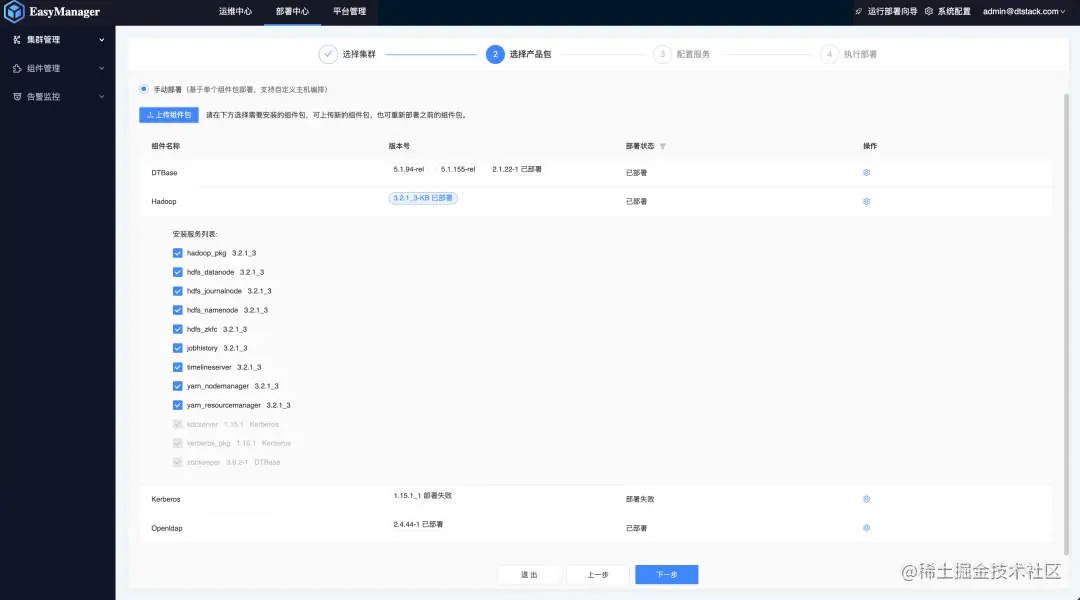Image resolution: width=1080 pixels, height=600 pixels.
Task: Toggle the hdfs_journalnode checkbox
Action: pos(178,291)
